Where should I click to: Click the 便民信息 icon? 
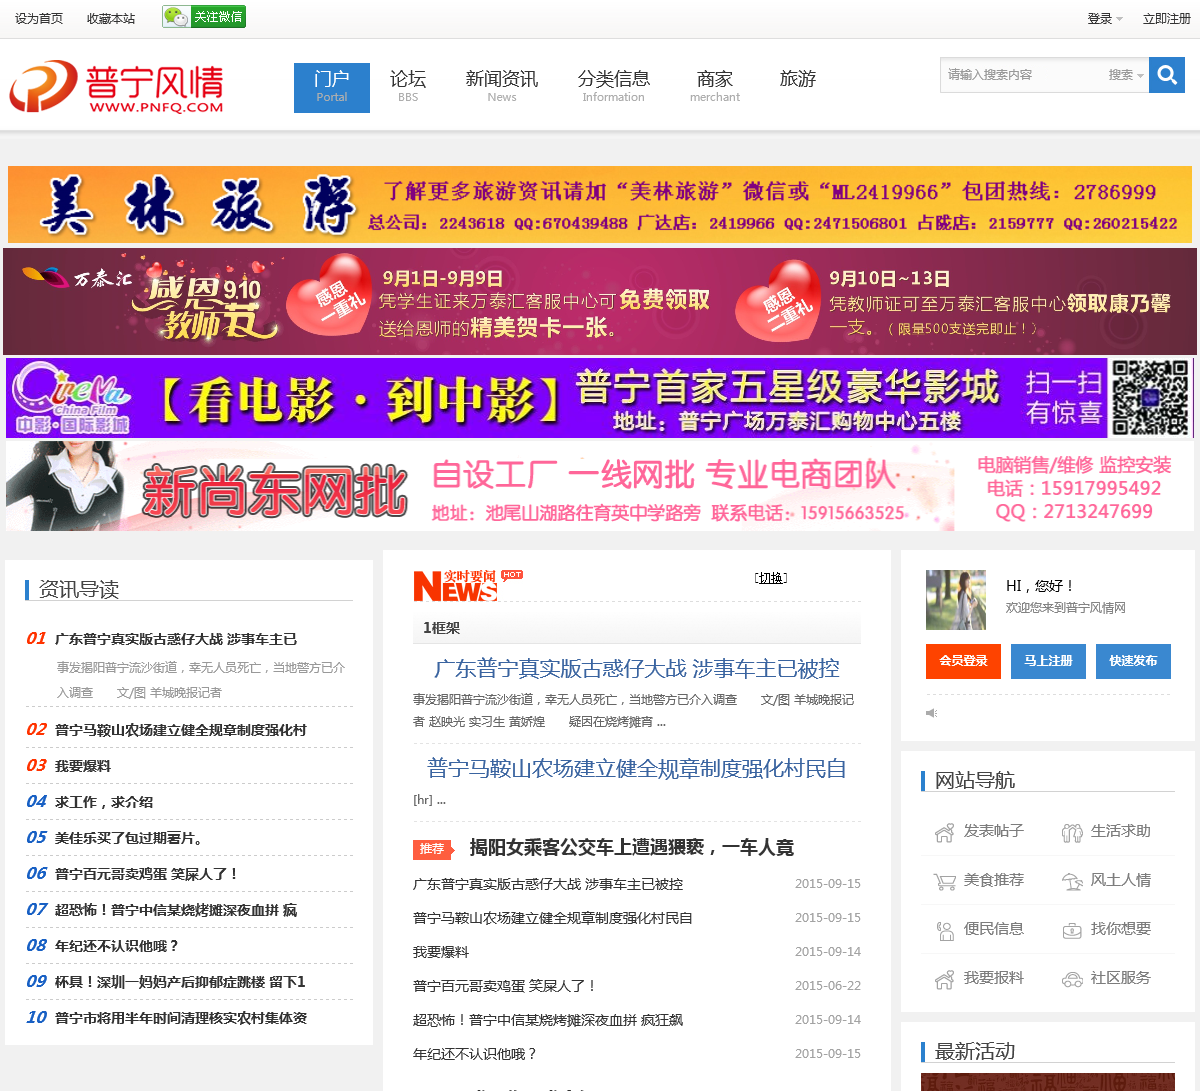click(x=944, y=930)
